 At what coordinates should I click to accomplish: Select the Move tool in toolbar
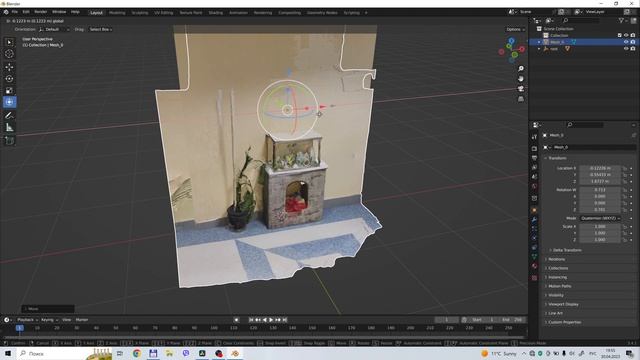coord(9,67)
